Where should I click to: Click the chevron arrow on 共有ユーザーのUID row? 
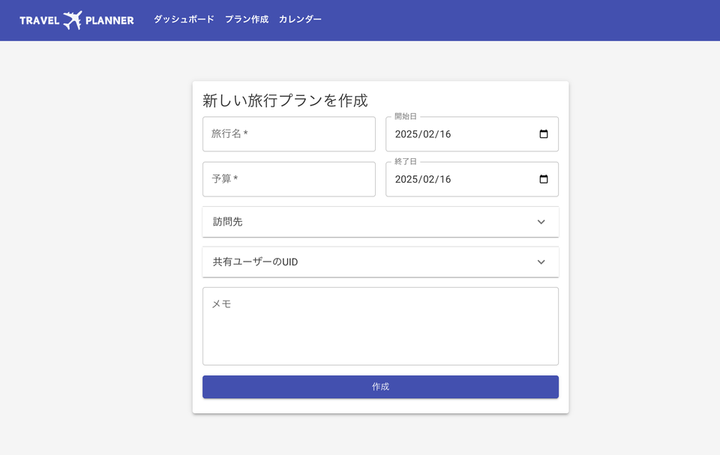pyautogui.click(x=541, y=262)
